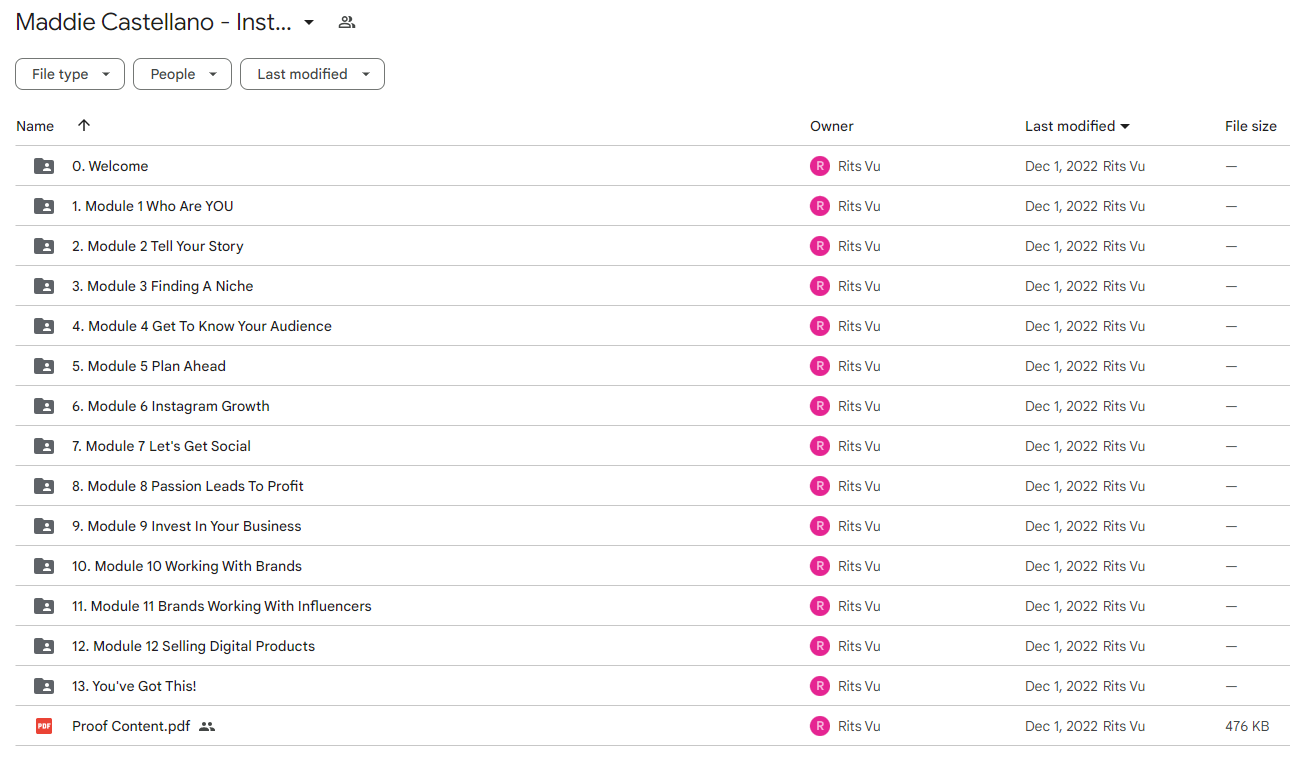Viewport: 1290px width, 766px height.
Task: Click folder icon for 0. Welcome
Action: tap(44, 166)
